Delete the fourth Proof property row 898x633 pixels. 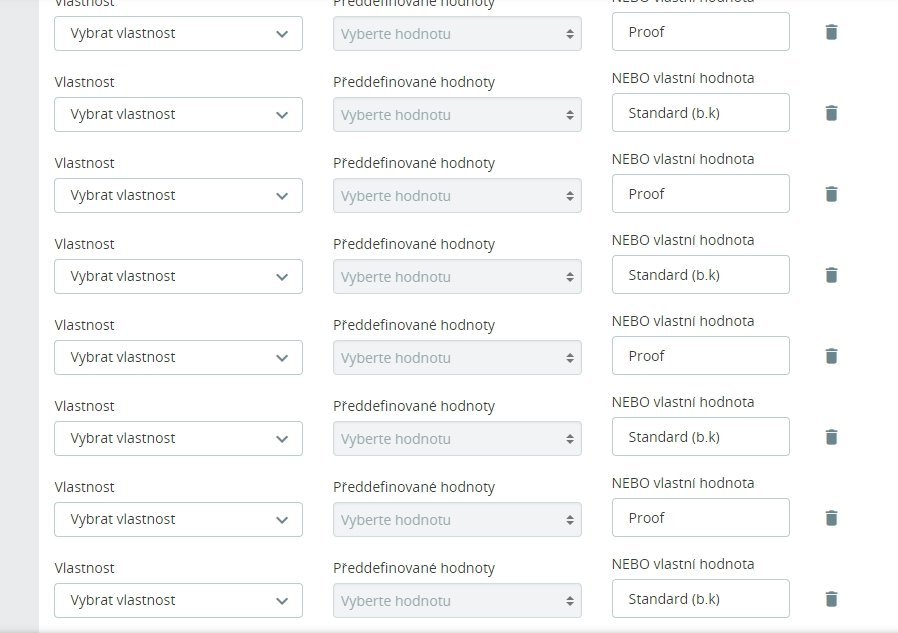coord(831,518)
